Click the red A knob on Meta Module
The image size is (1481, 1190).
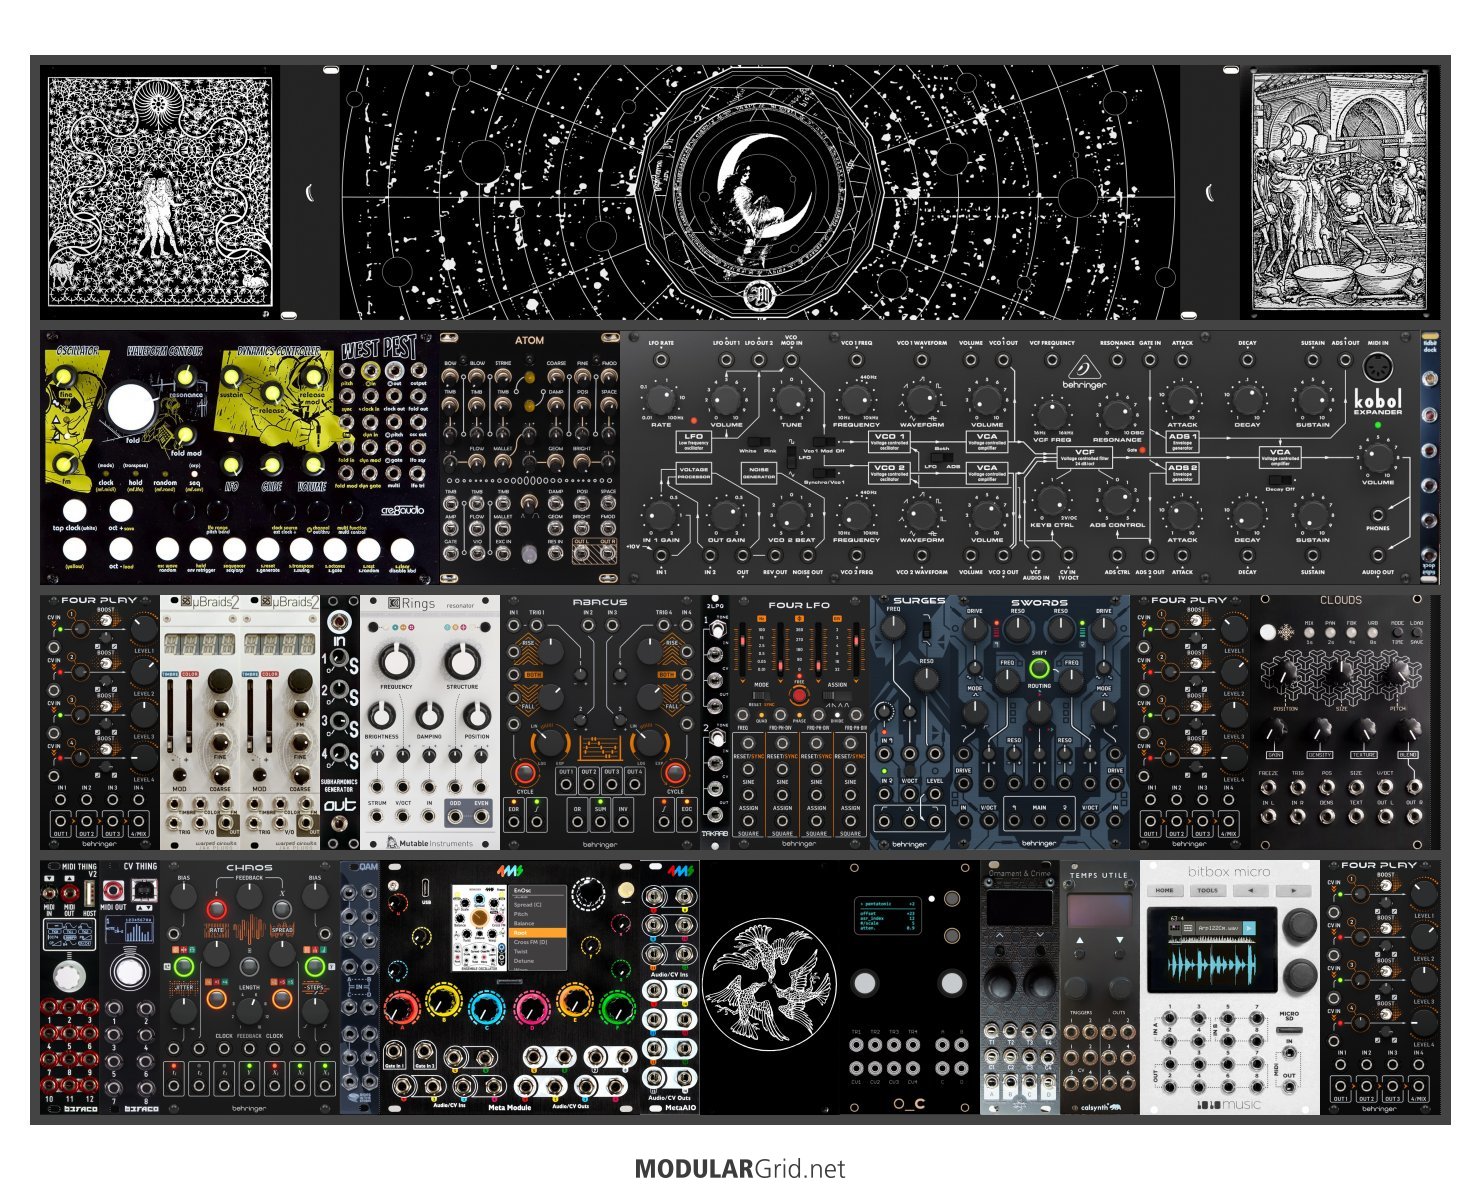(402, 1009)
